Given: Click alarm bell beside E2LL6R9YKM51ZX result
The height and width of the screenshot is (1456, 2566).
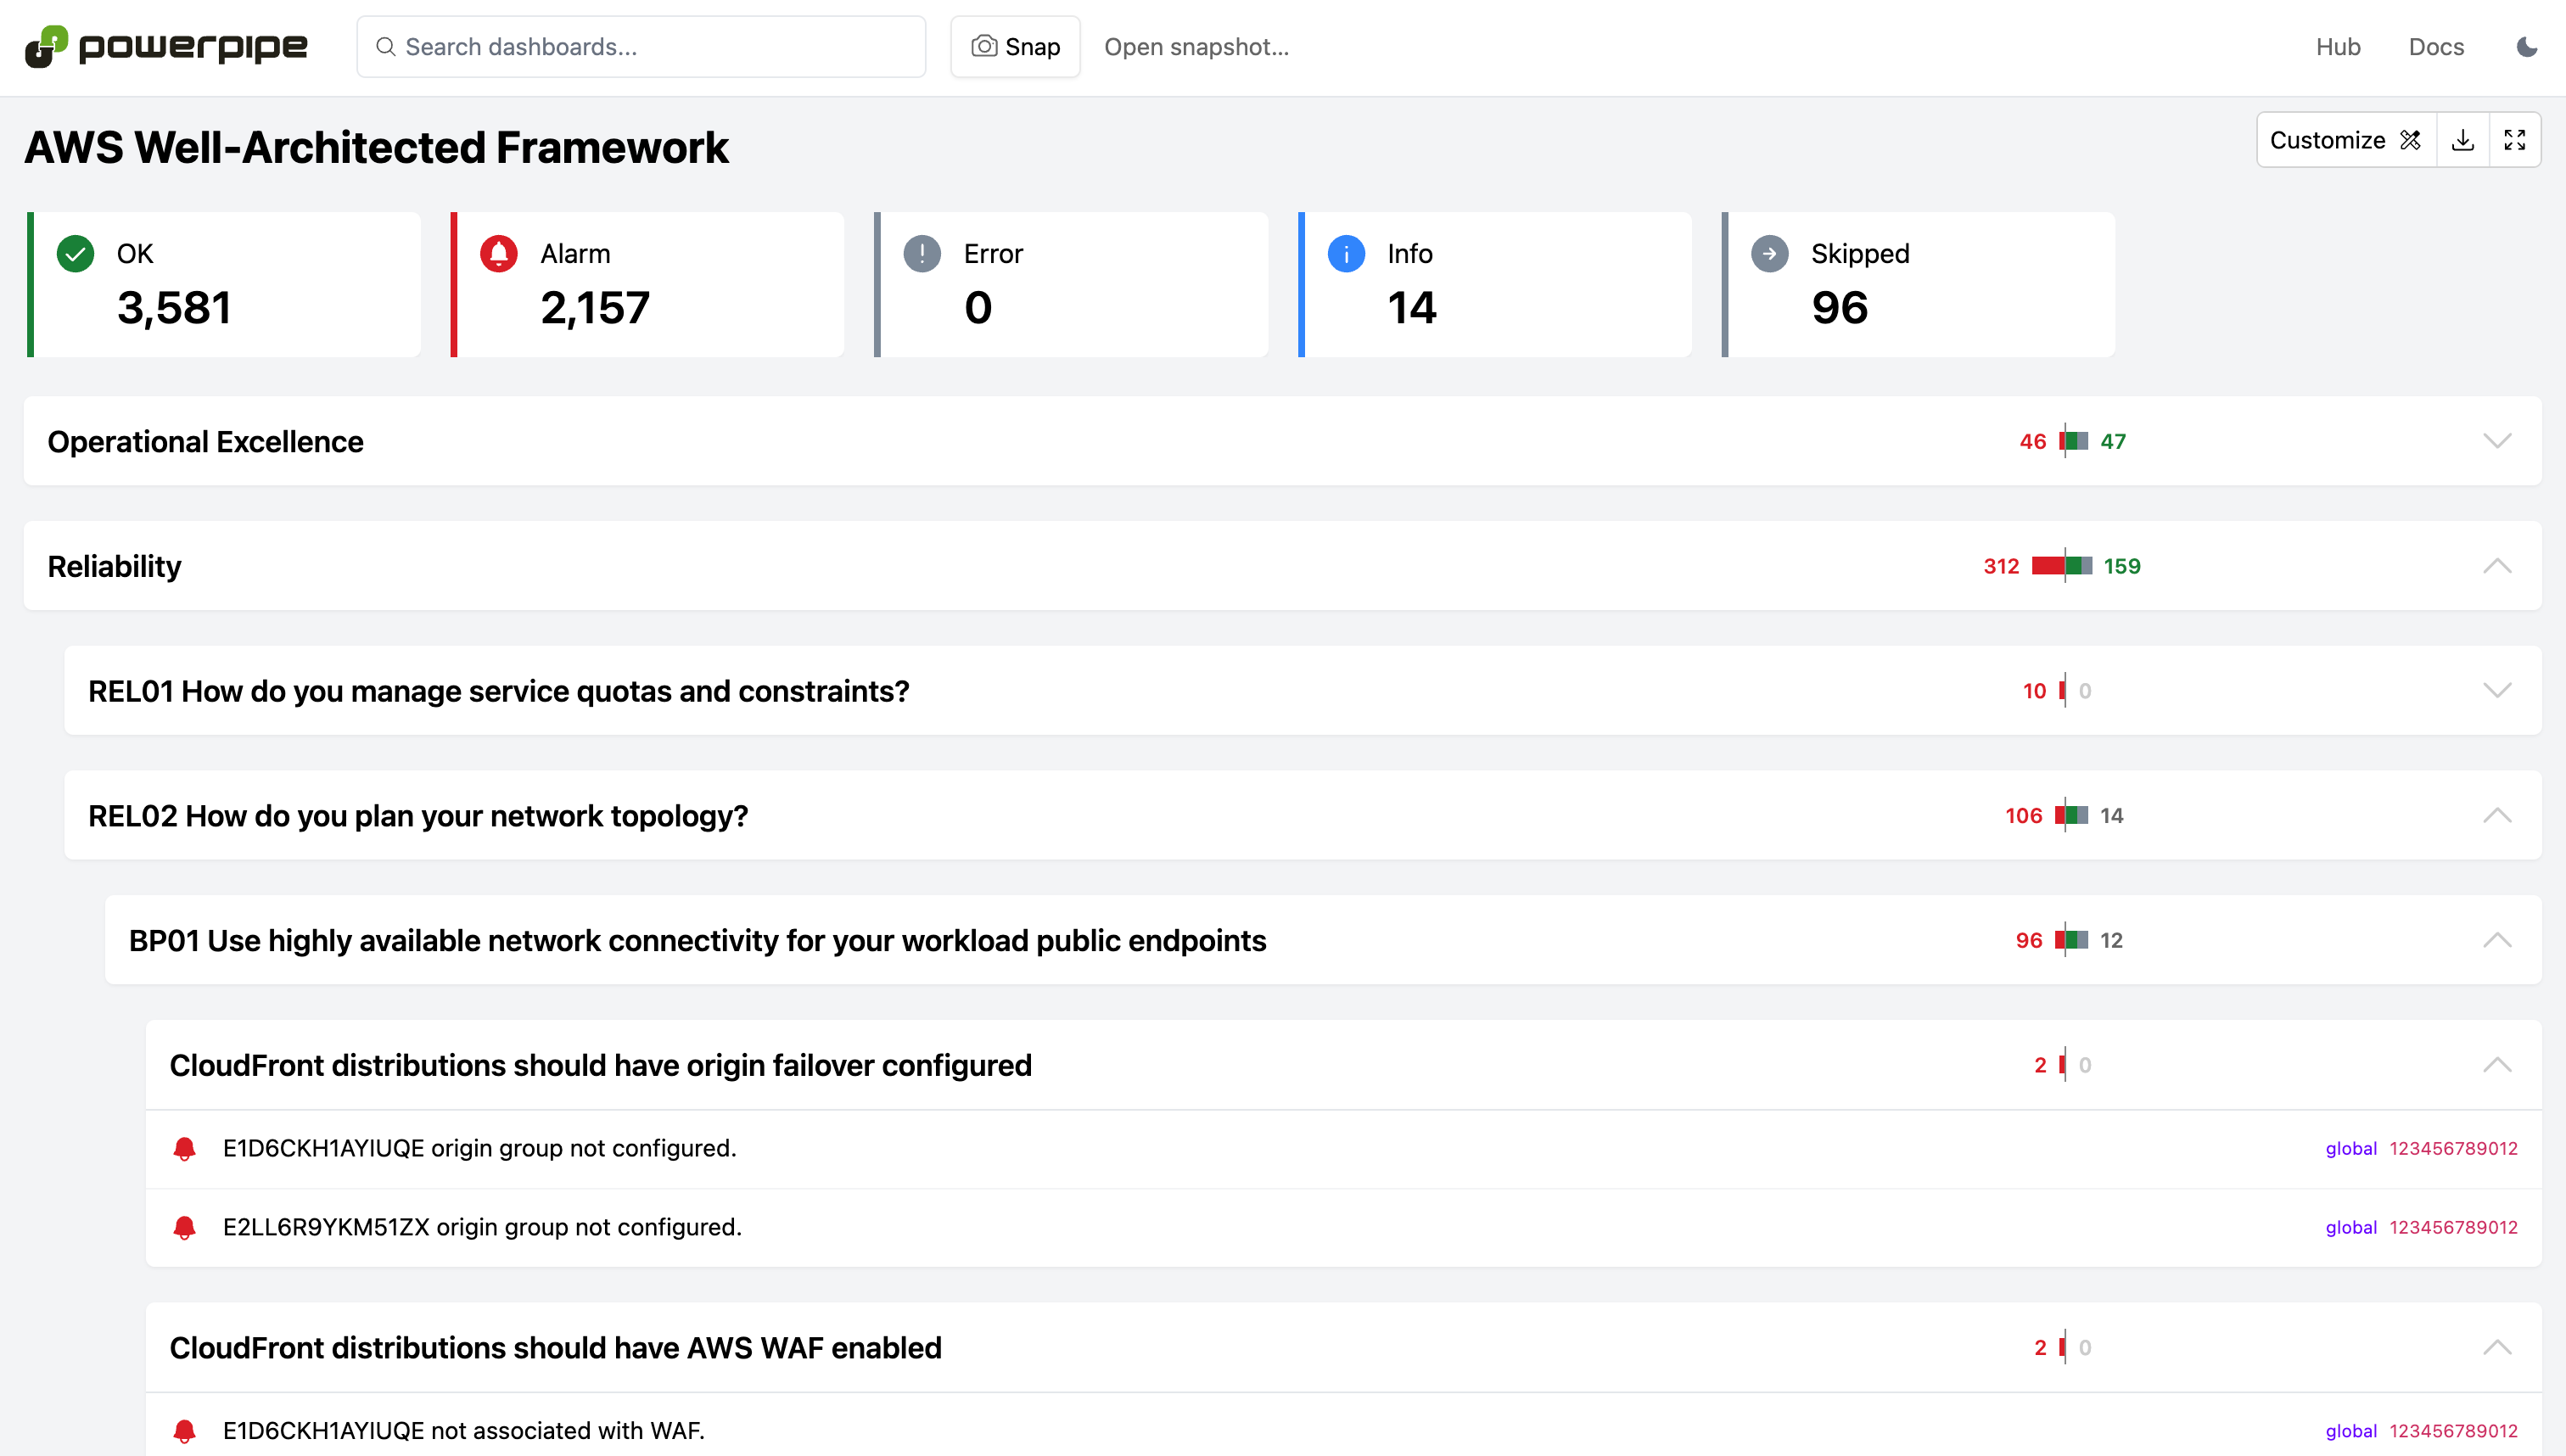Looking at the screenshot, I should point(184,1228).
